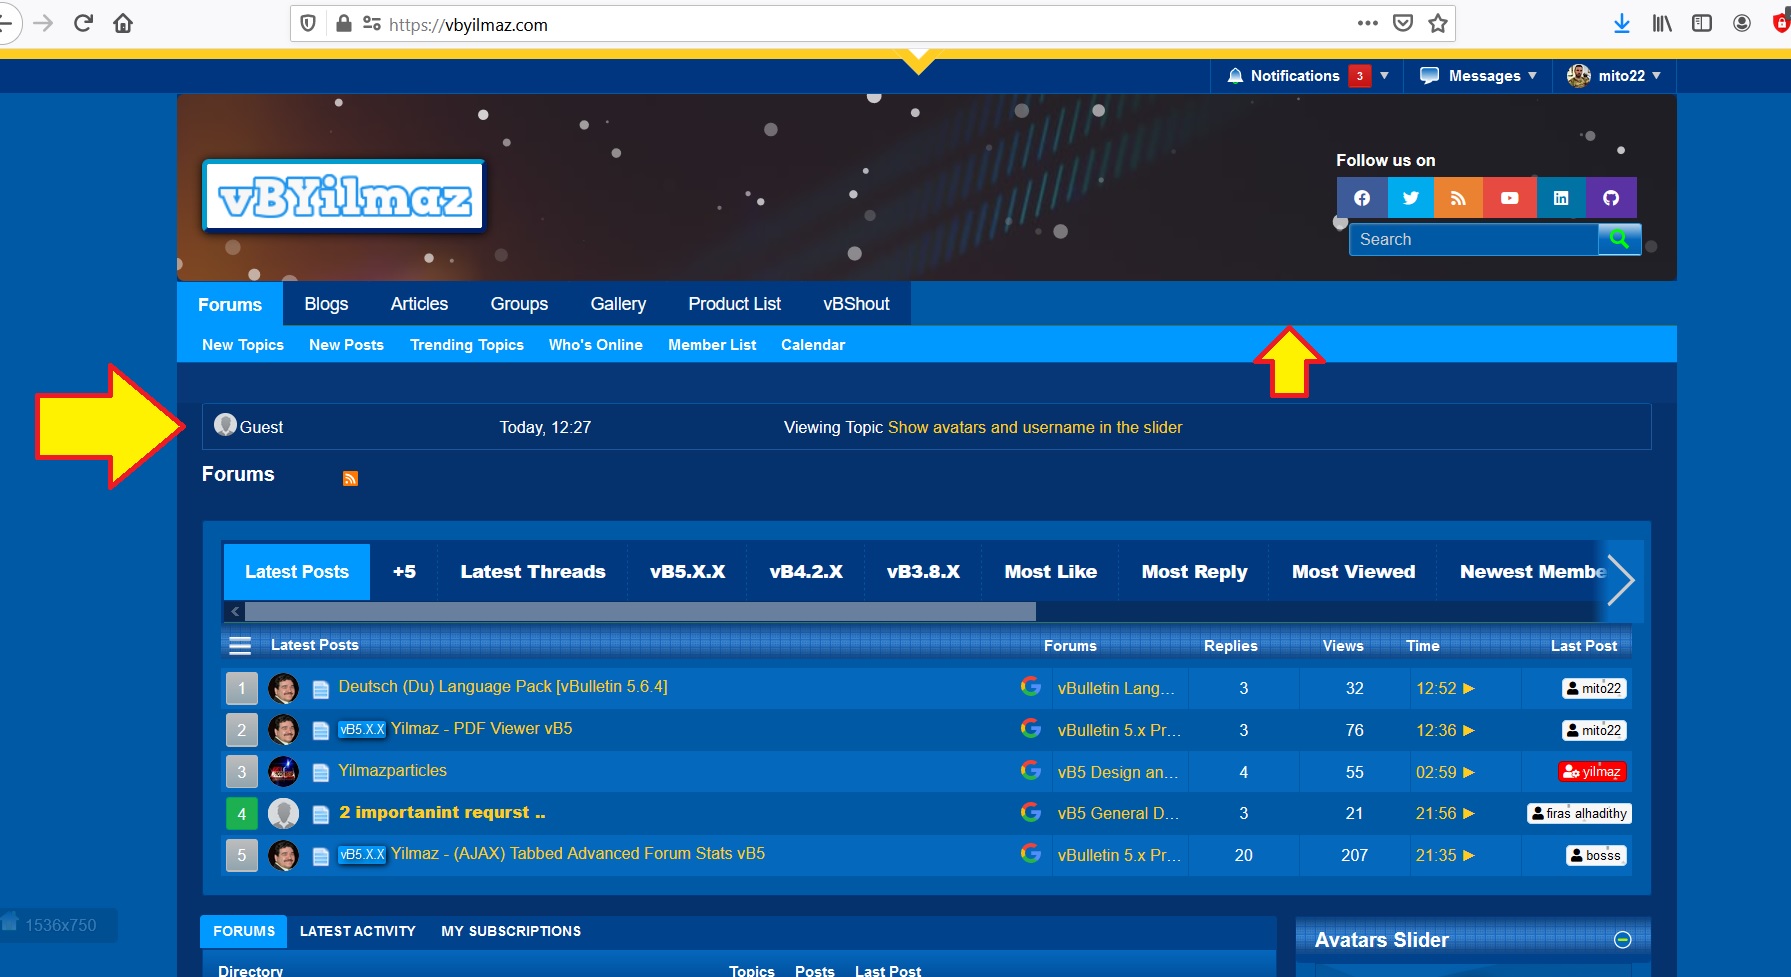
Task: Open the mito22 user menu arrow
Action: [x=1656, y=76]
